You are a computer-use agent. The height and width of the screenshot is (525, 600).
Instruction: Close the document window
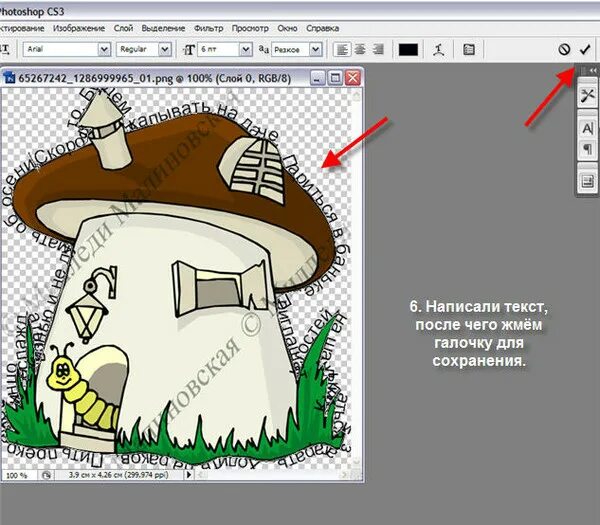point(353,78)
